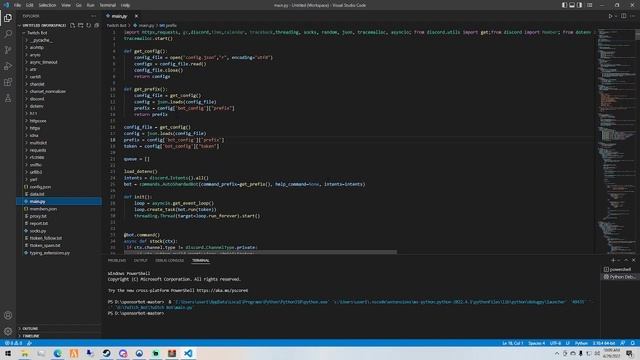Open the Help menu
Image resolution: width=640 pixels, height=360 pixels.
(x=125, y=5)
